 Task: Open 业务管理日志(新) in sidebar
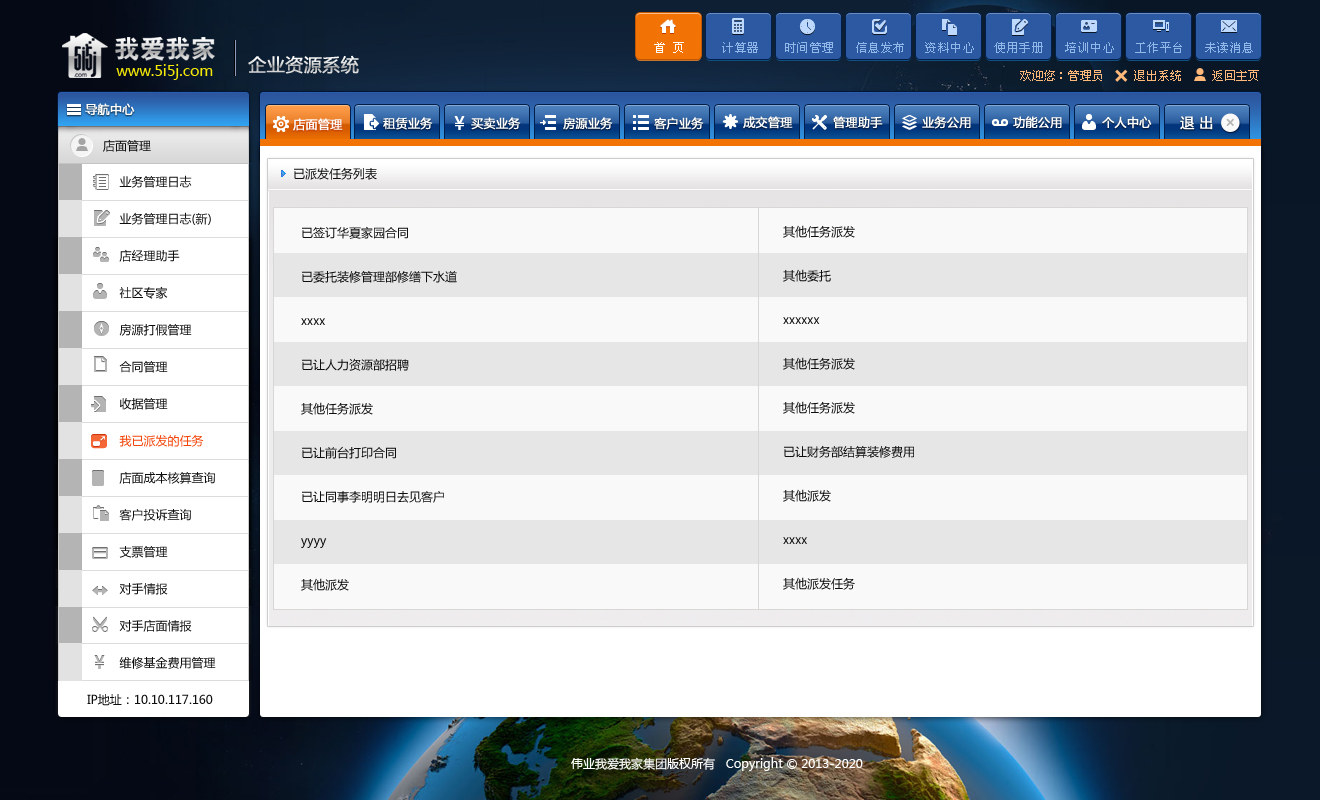(x=153, y=219)
